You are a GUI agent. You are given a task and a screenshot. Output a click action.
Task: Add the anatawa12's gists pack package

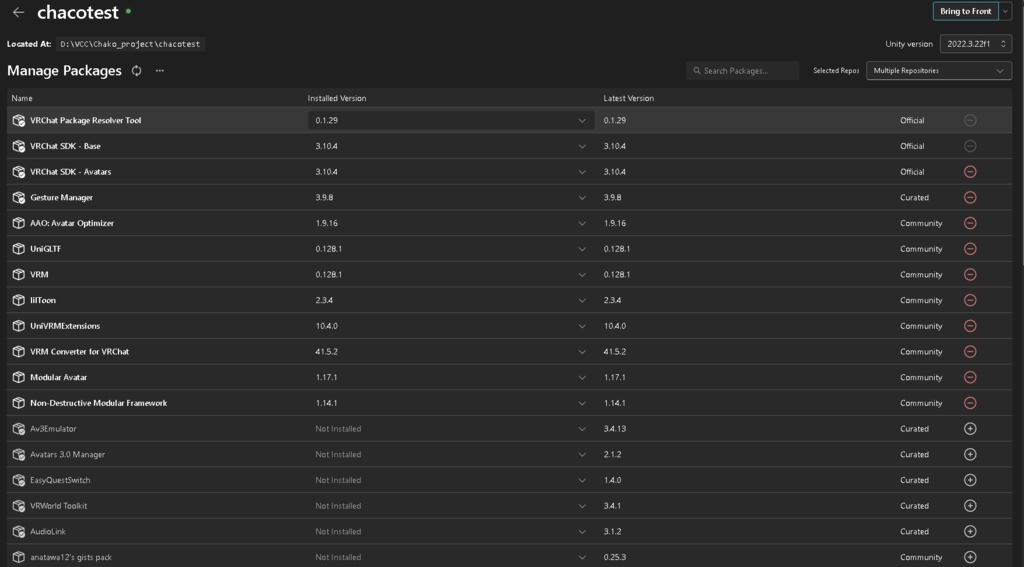[x=970, y=557]
